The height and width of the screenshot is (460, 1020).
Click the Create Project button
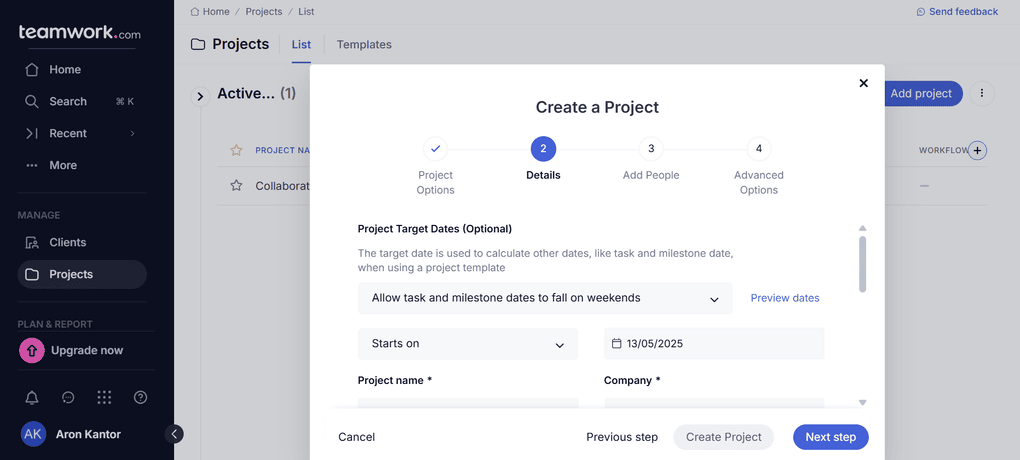point(723,437)
